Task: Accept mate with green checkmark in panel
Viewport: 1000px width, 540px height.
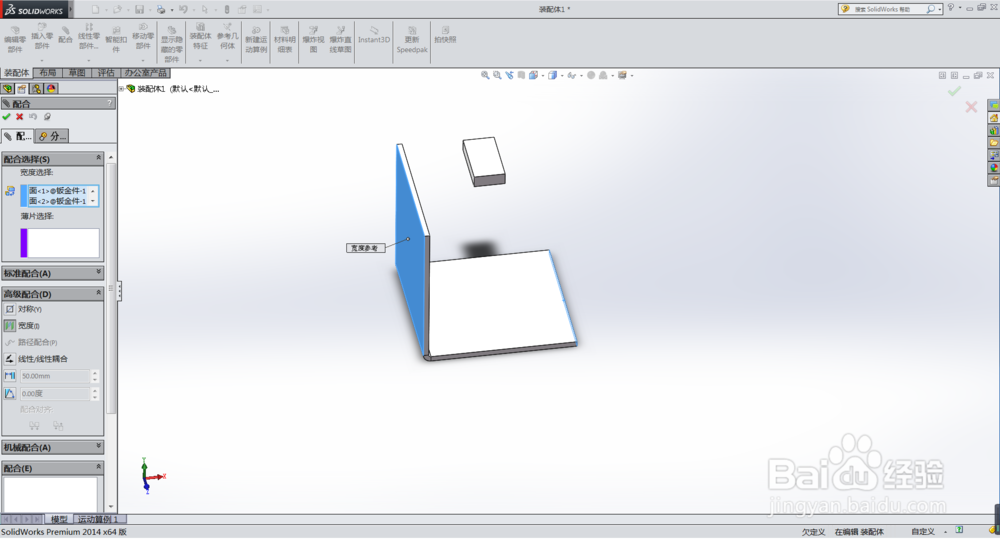Action: pyautogui.click(x=6, y=117)
